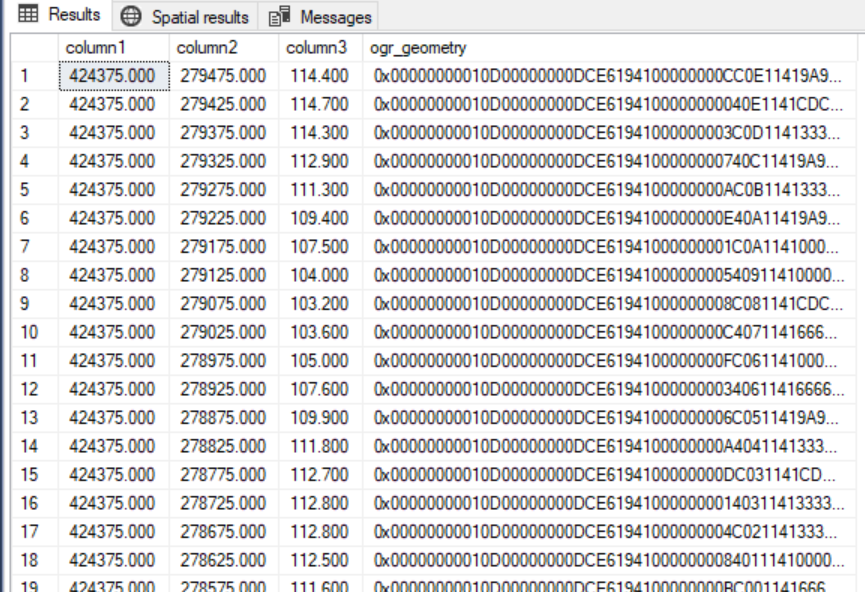
Task: Click cell 278675.000
Action: (224, 531)
